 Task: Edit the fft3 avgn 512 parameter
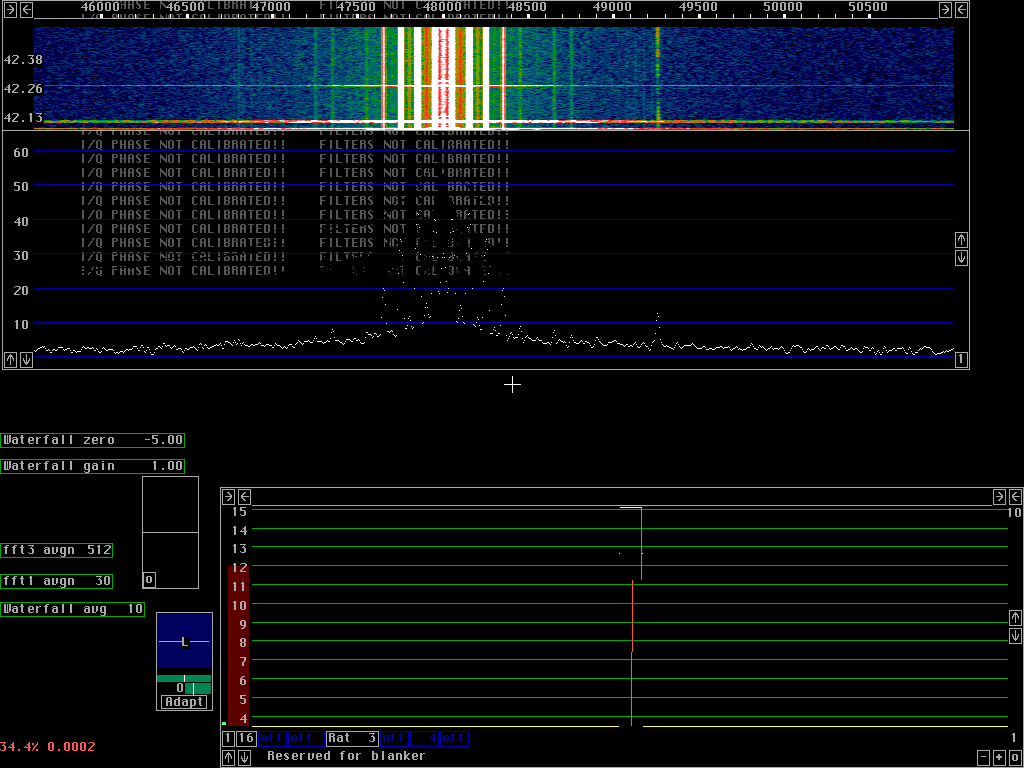coord(57,551)
